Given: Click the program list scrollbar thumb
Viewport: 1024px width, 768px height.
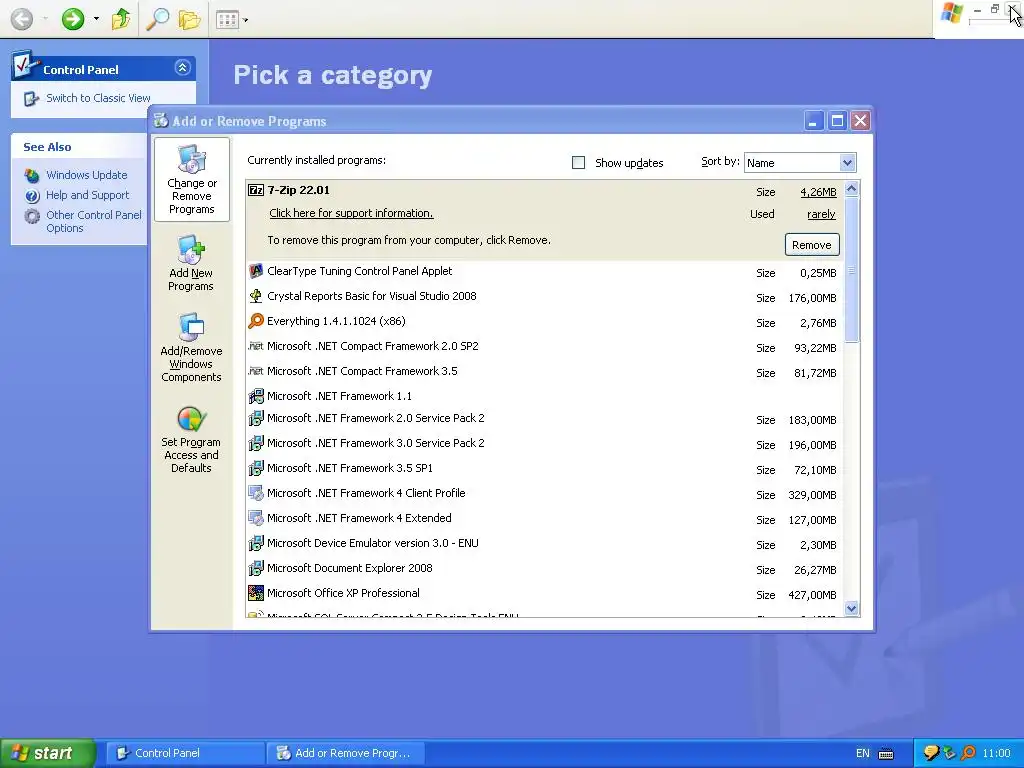Looking at the screenshot, I should tap(852, 269).
